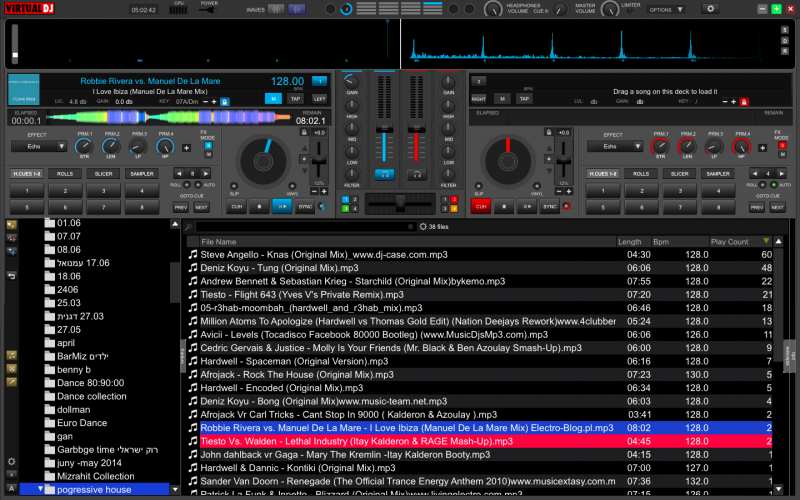Click PREV goto cue on right deck
Image resolution: width=800 pixels, height=500 pixels.
(x=757, y=208)
